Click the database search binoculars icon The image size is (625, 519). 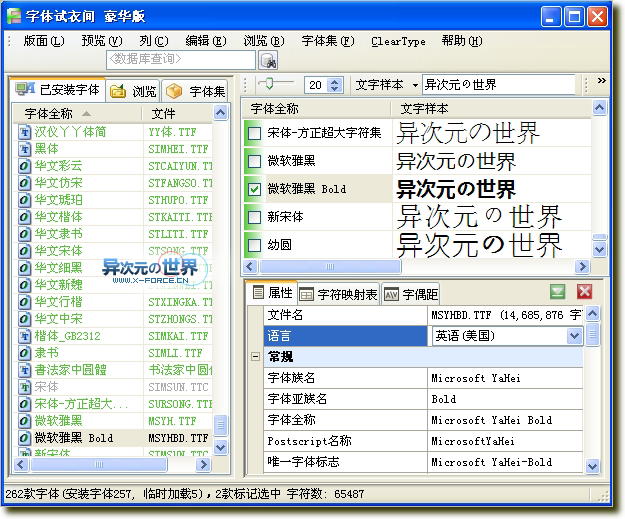click(268, 60)
